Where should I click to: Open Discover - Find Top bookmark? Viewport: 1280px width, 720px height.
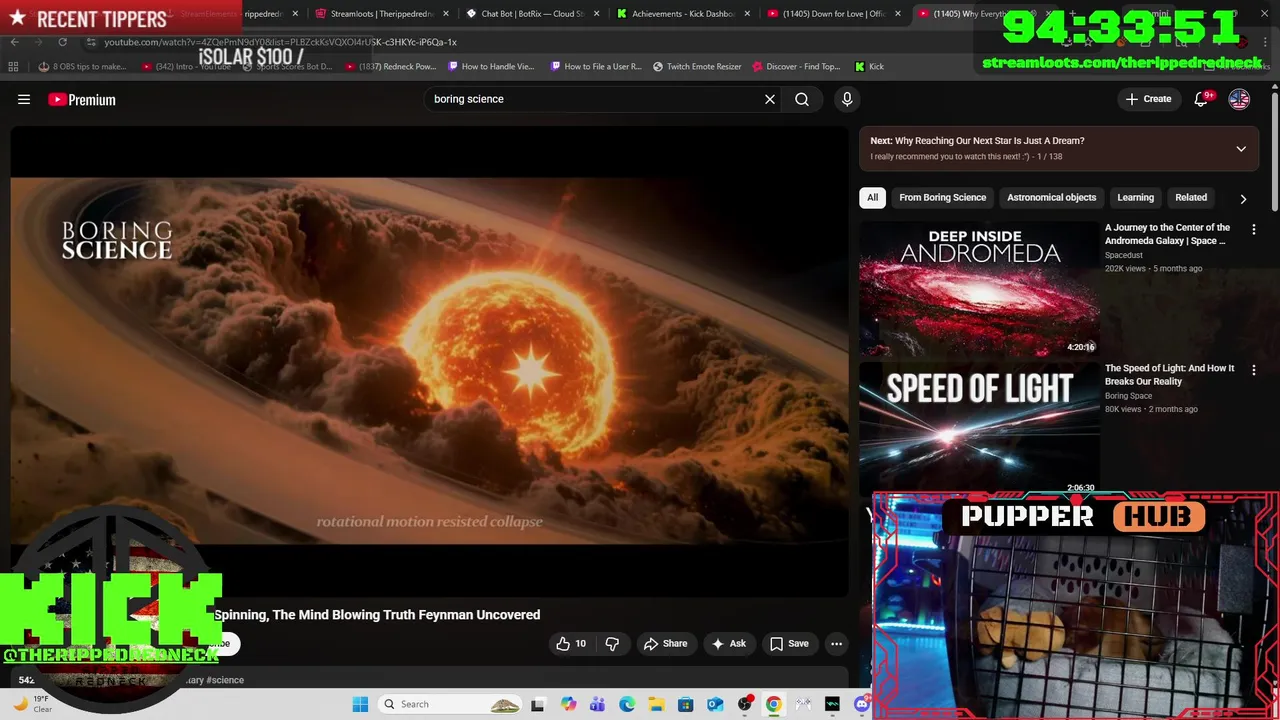click(796, 67)
